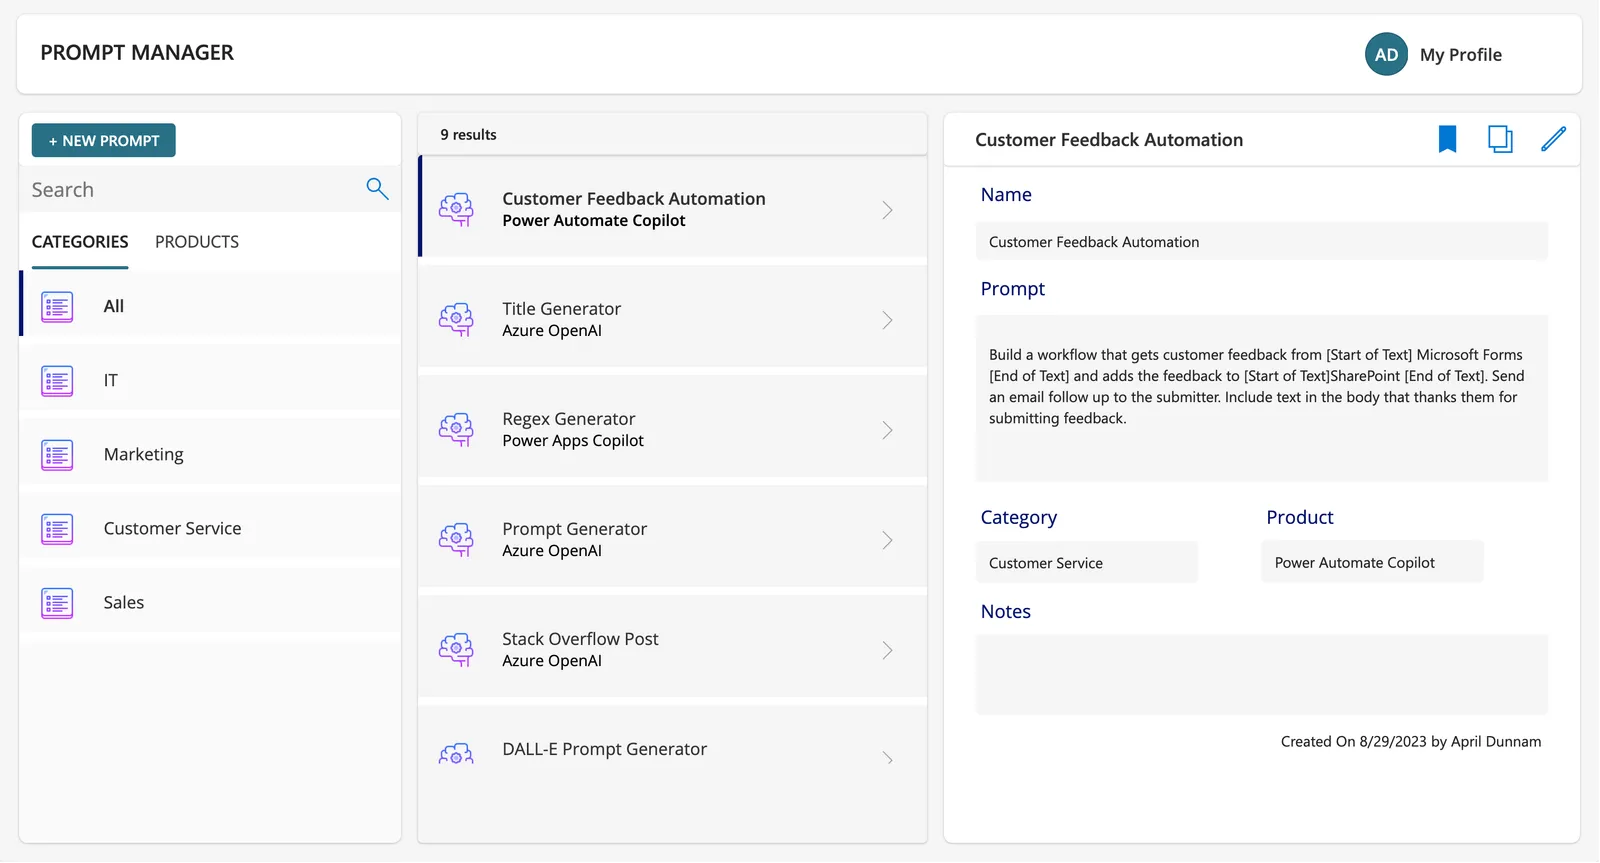
Task: Click the magnifying glass search icon
Action: coord(377,188)
